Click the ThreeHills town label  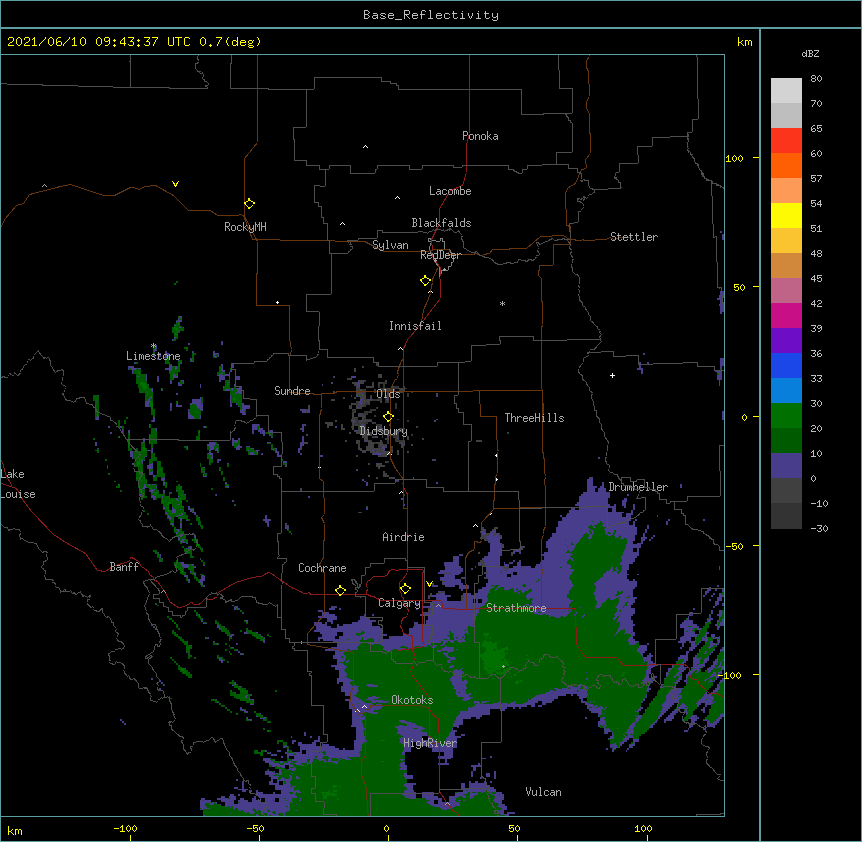pyautogui.click(x=534, y=418)
